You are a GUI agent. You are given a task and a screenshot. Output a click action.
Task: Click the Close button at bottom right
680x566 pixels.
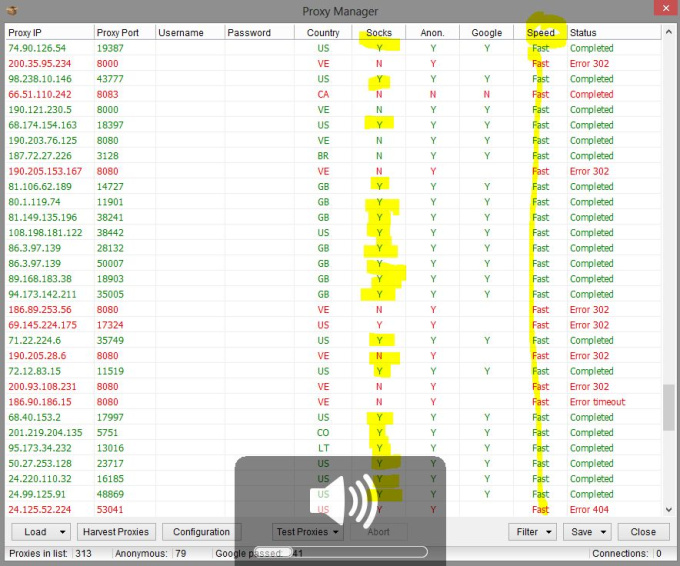point(643,532)
